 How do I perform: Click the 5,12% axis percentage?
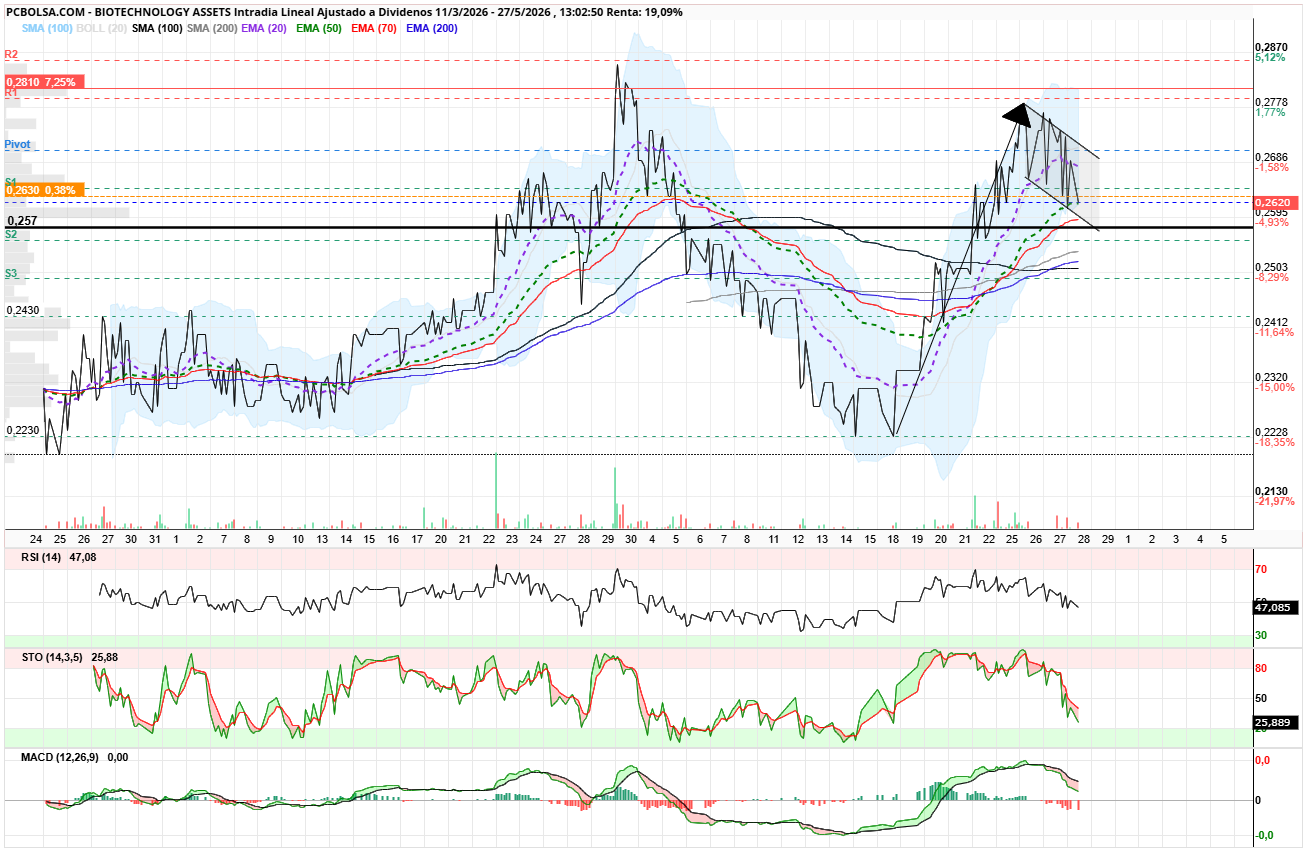tap(1270, 58)
